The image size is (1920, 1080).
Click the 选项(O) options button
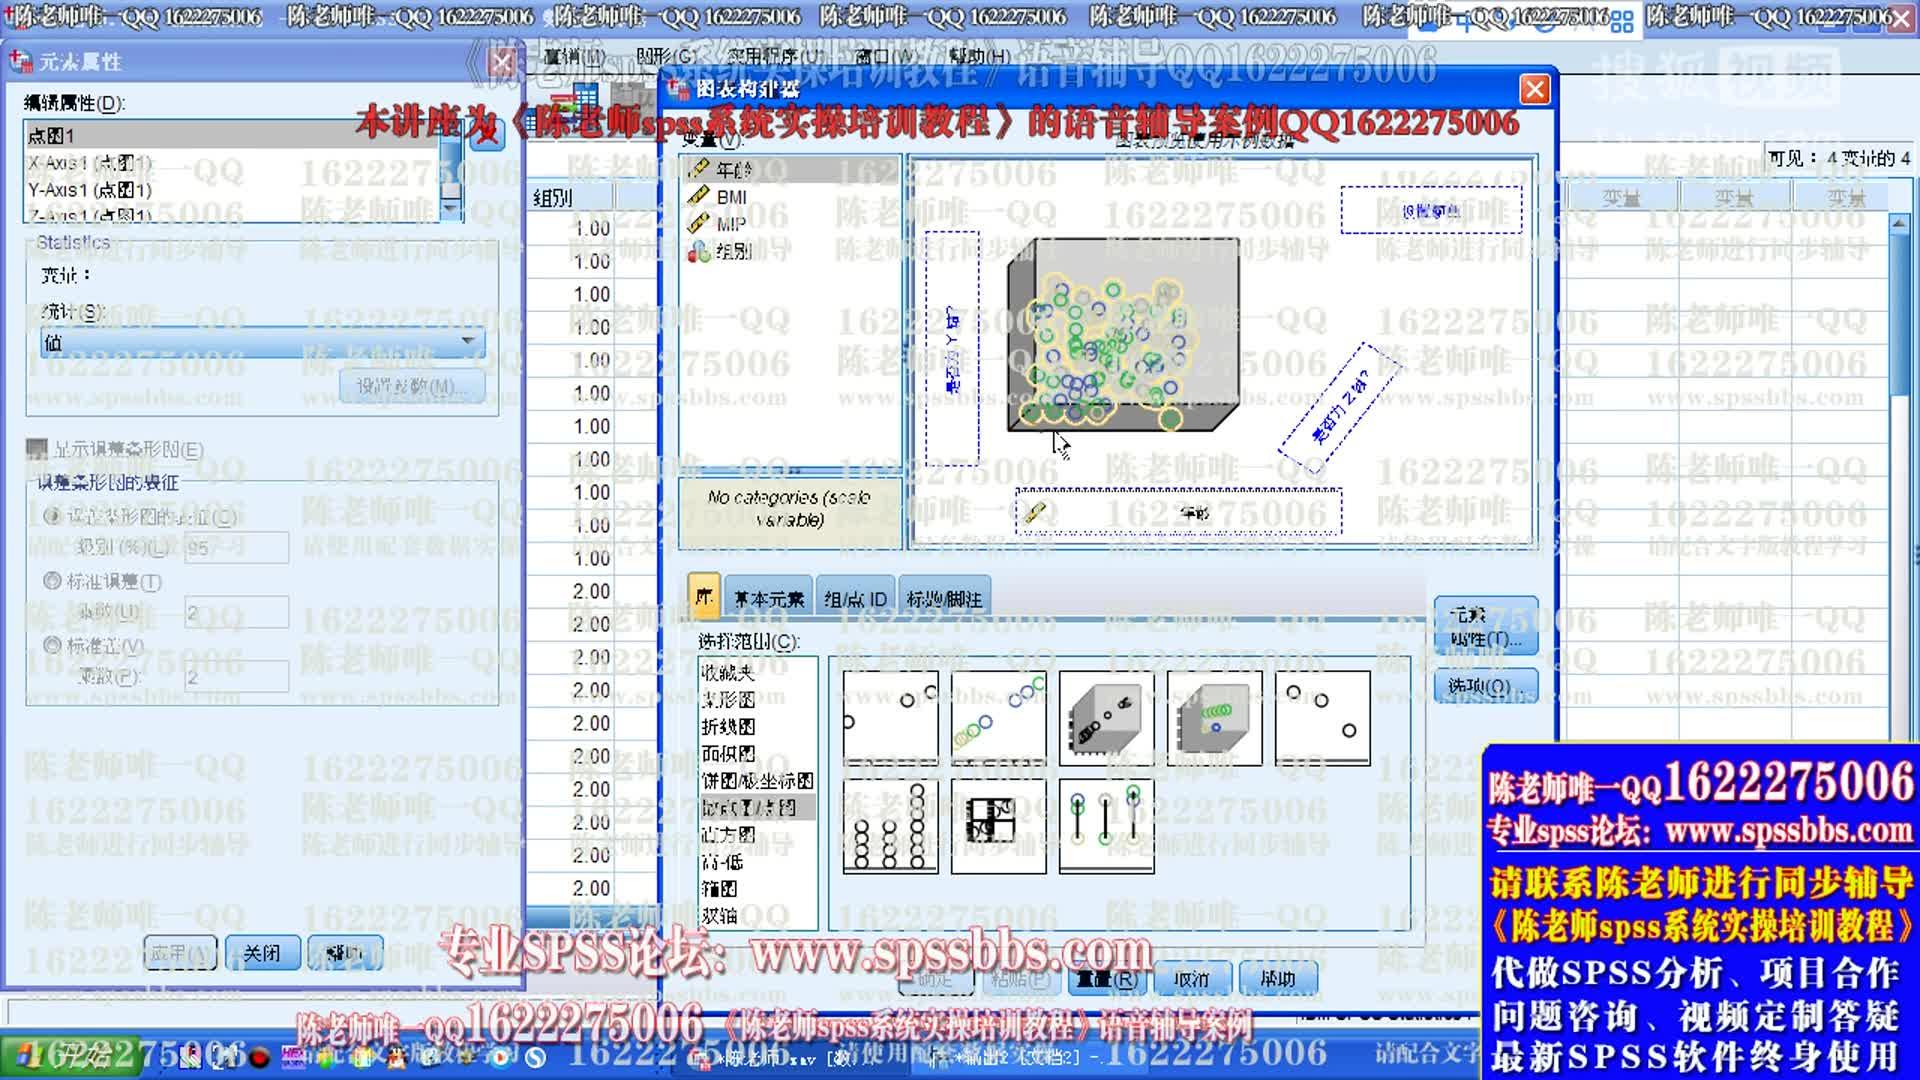pyautogui.click(x=1484, y=686)
